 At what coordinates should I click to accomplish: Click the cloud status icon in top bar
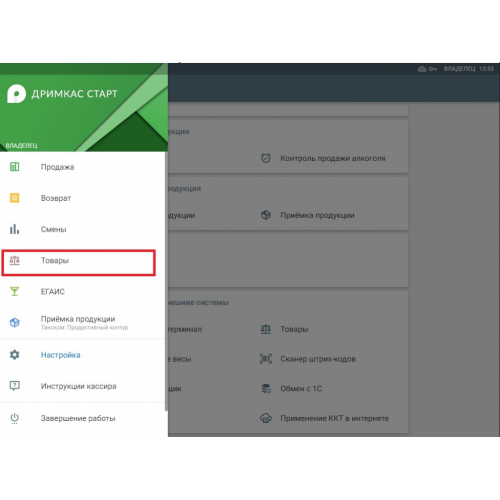click(x=422, y=69)
